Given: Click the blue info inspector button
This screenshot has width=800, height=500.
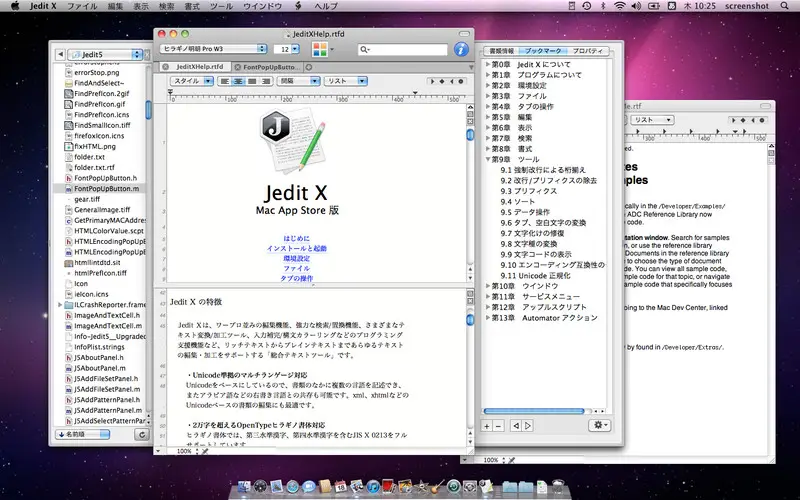Looking at the screenshot, I should point(461,49).
